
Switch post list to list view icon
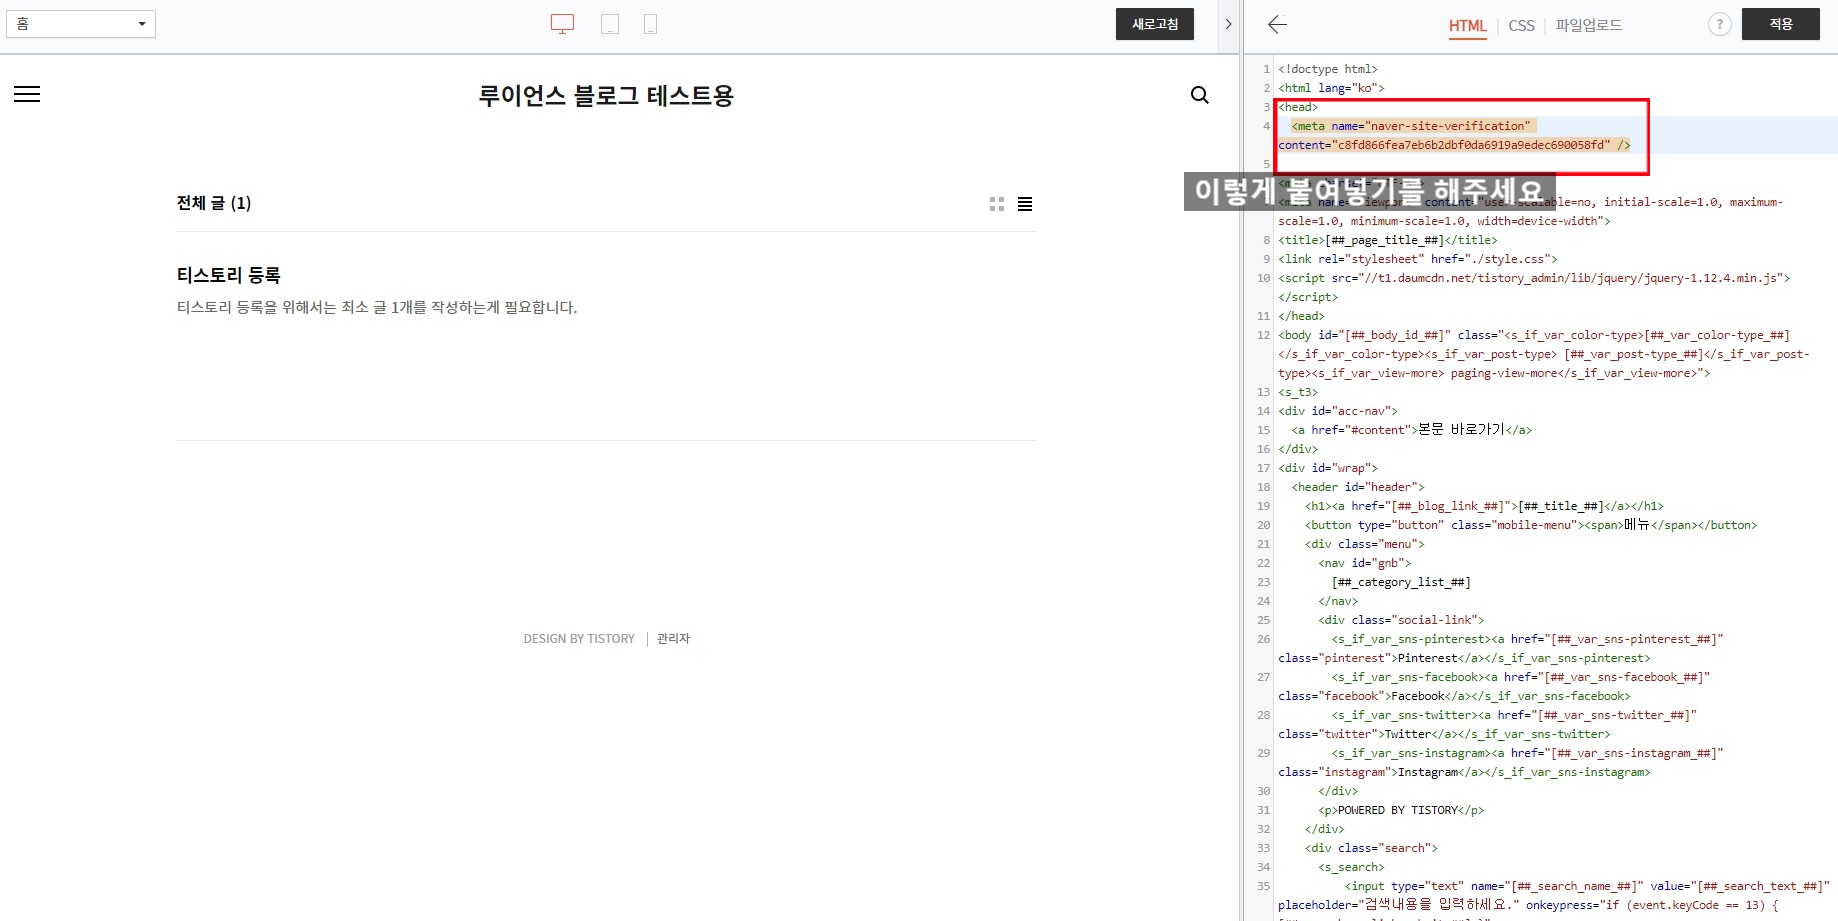click(x=1025, y=204)
